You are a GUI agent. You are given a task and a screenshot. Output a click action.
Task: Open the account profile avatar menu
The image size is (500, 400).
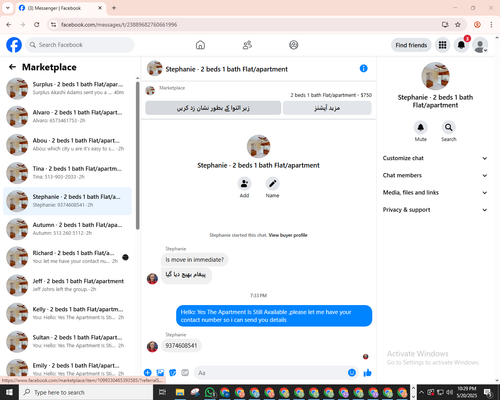(480, 45)
